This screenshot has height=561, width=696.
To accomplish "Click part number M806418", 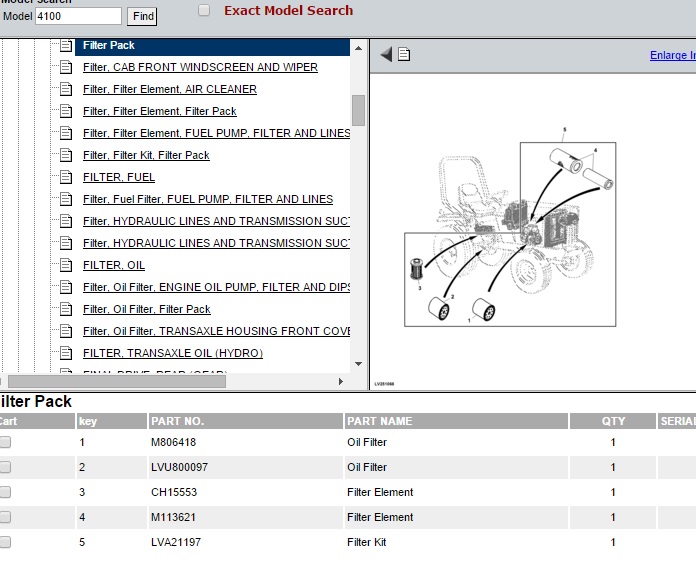I will click(x=174, y=442).
